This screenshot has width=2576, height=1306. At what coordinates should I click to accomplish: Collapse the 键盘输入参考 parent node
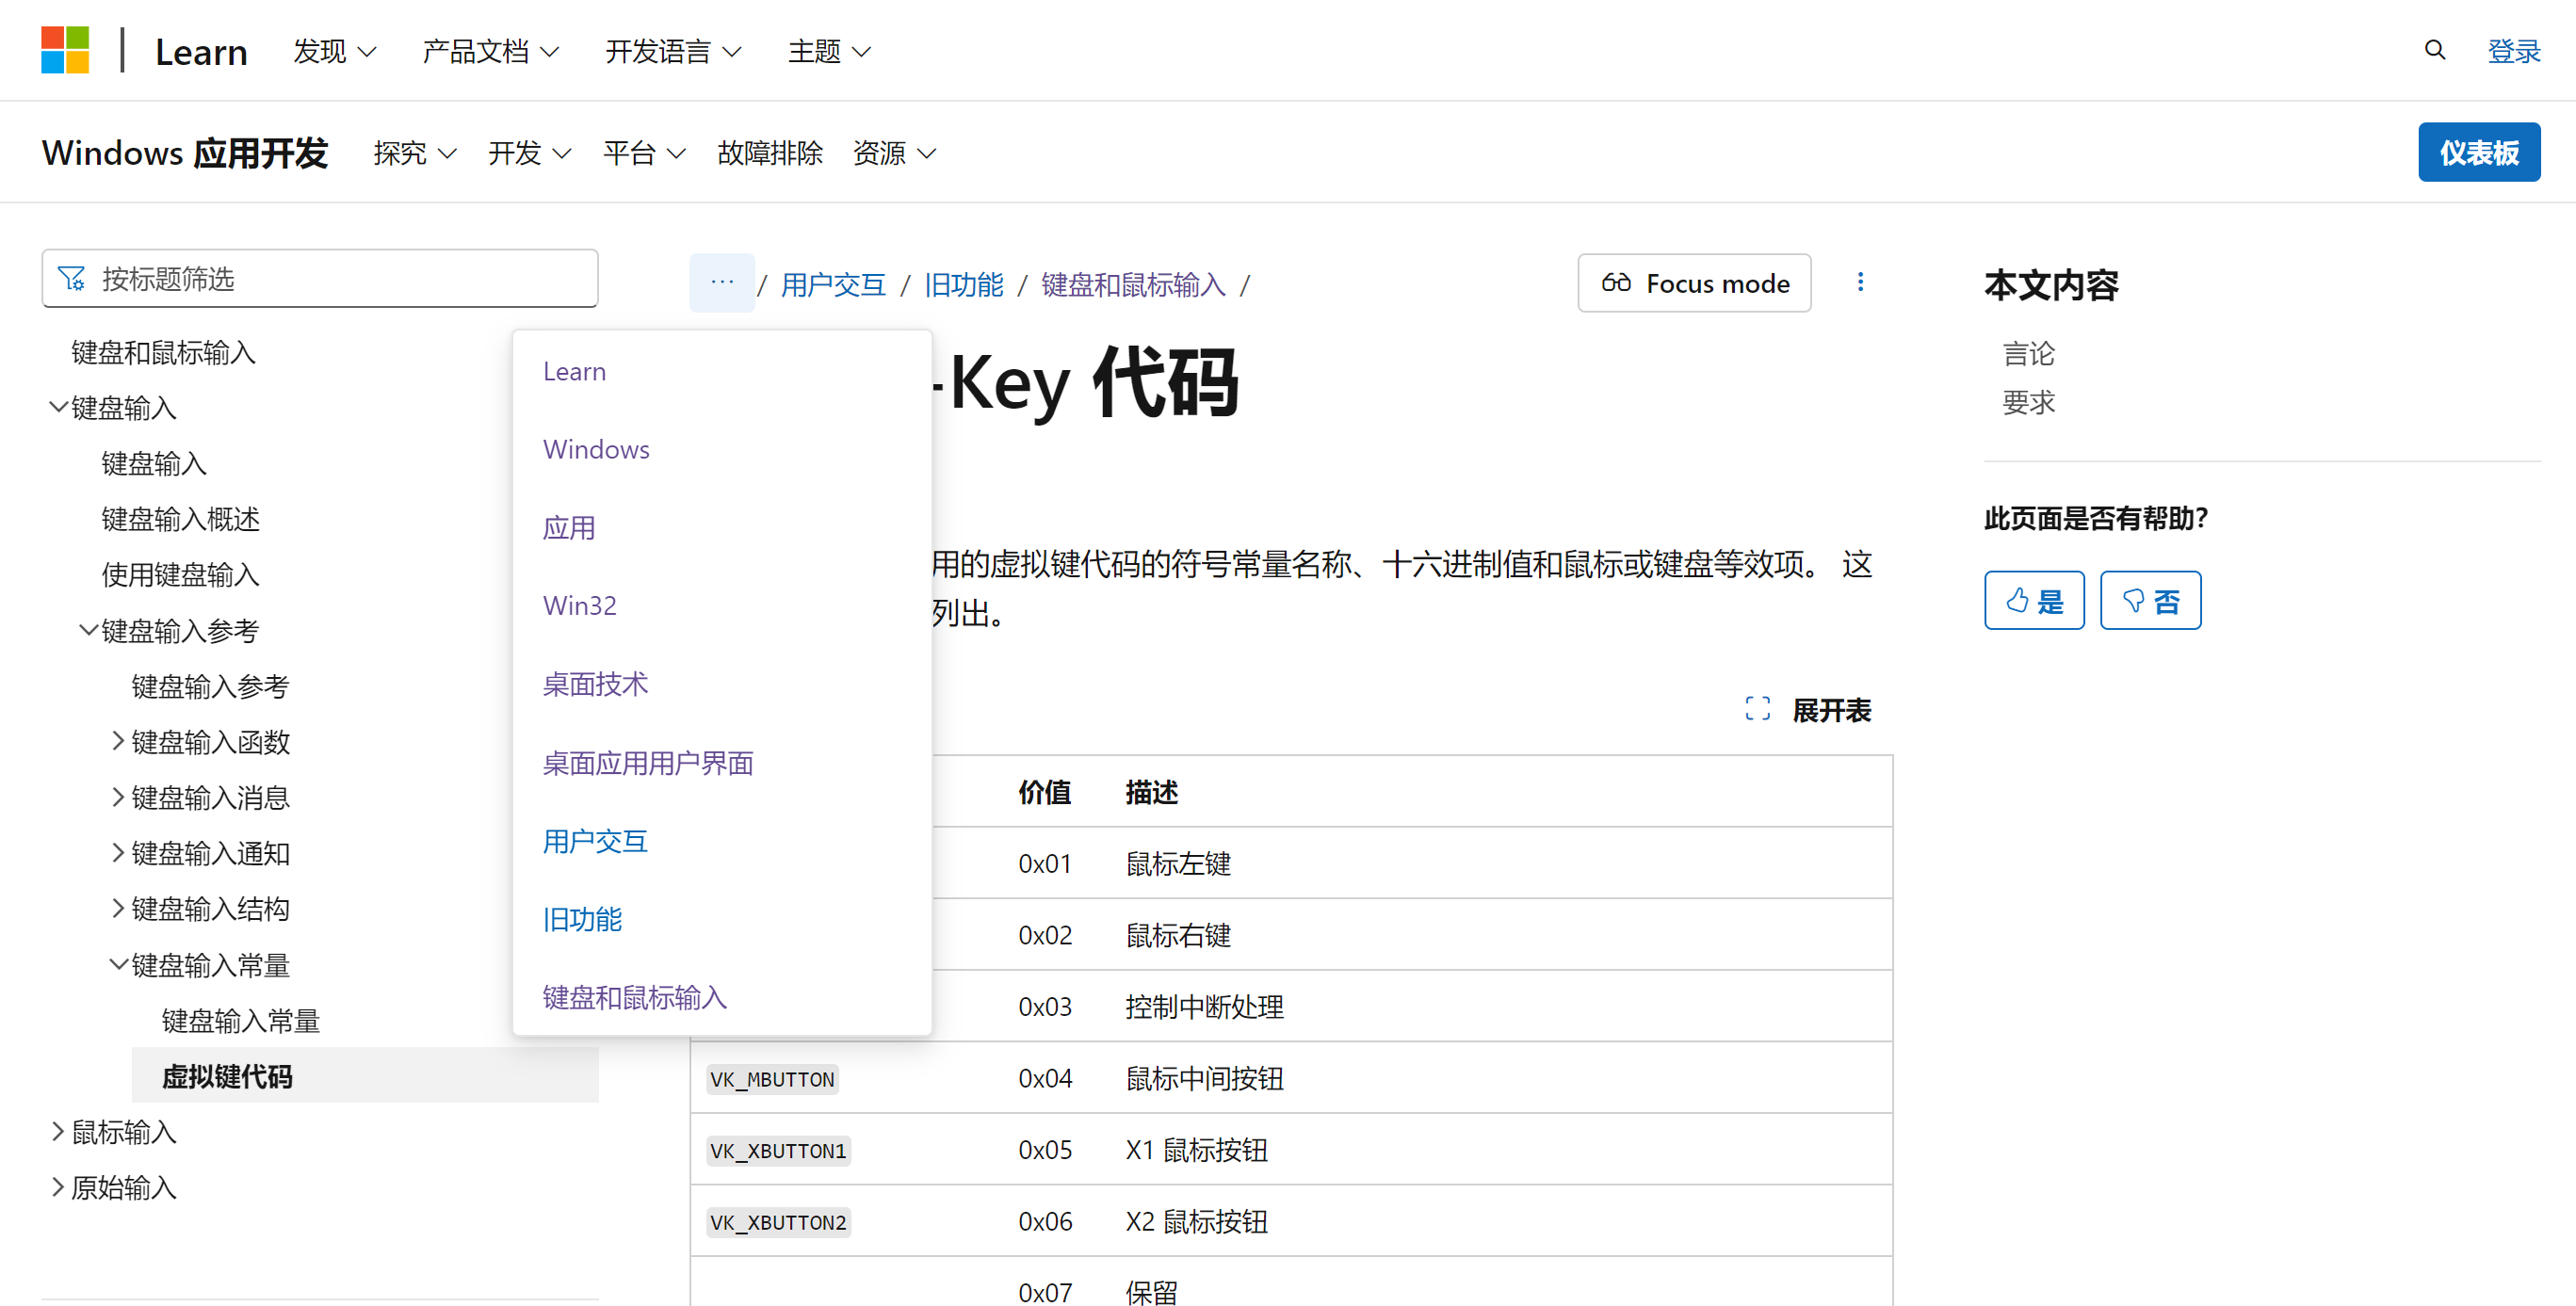[88, 630]
